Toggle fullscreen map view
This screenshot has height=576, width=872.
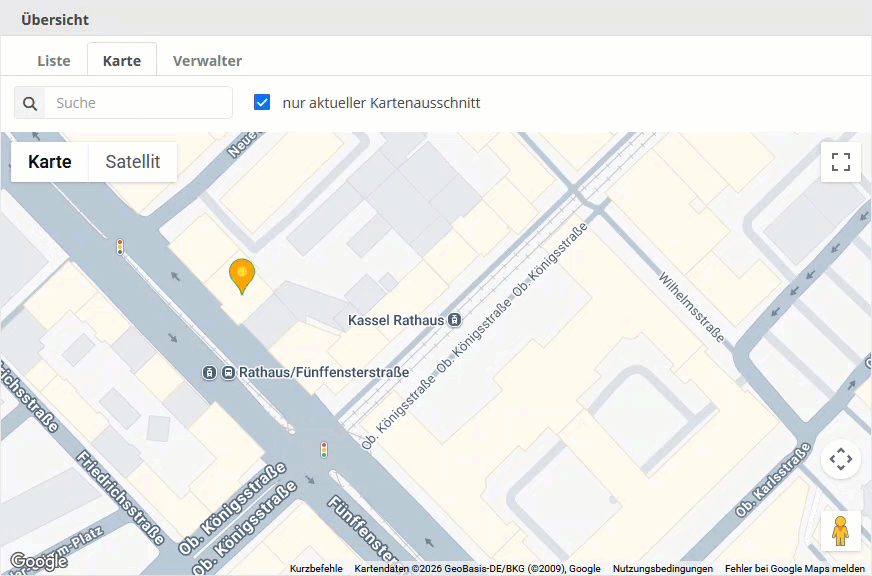click(x=840, y=162)
